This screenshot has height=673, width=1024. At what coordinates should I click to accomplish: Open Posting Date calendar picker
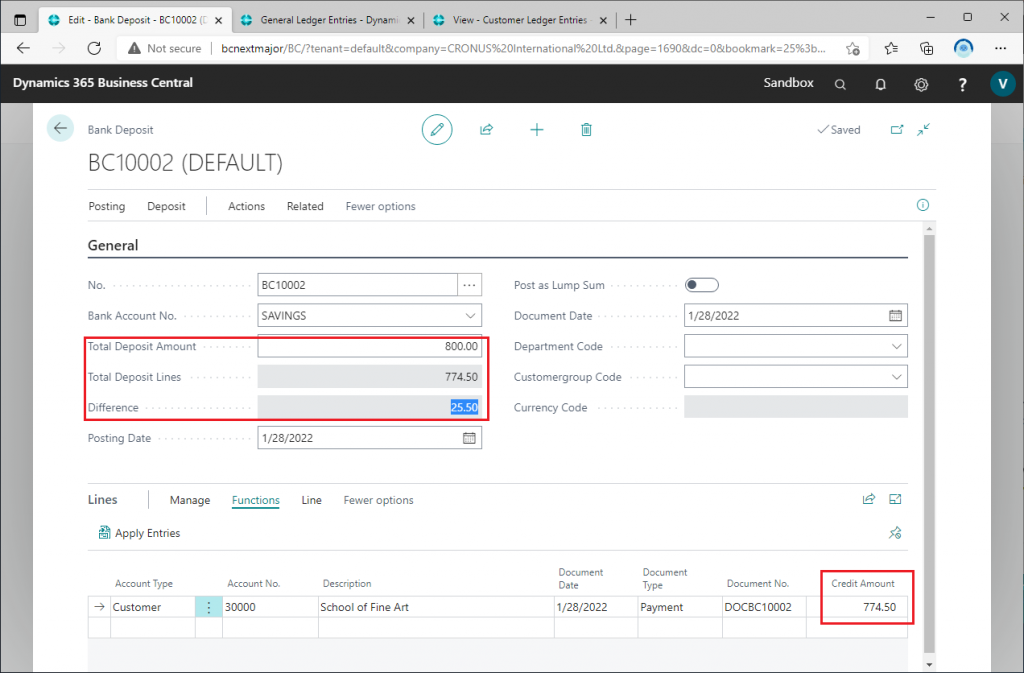point(469,438)
